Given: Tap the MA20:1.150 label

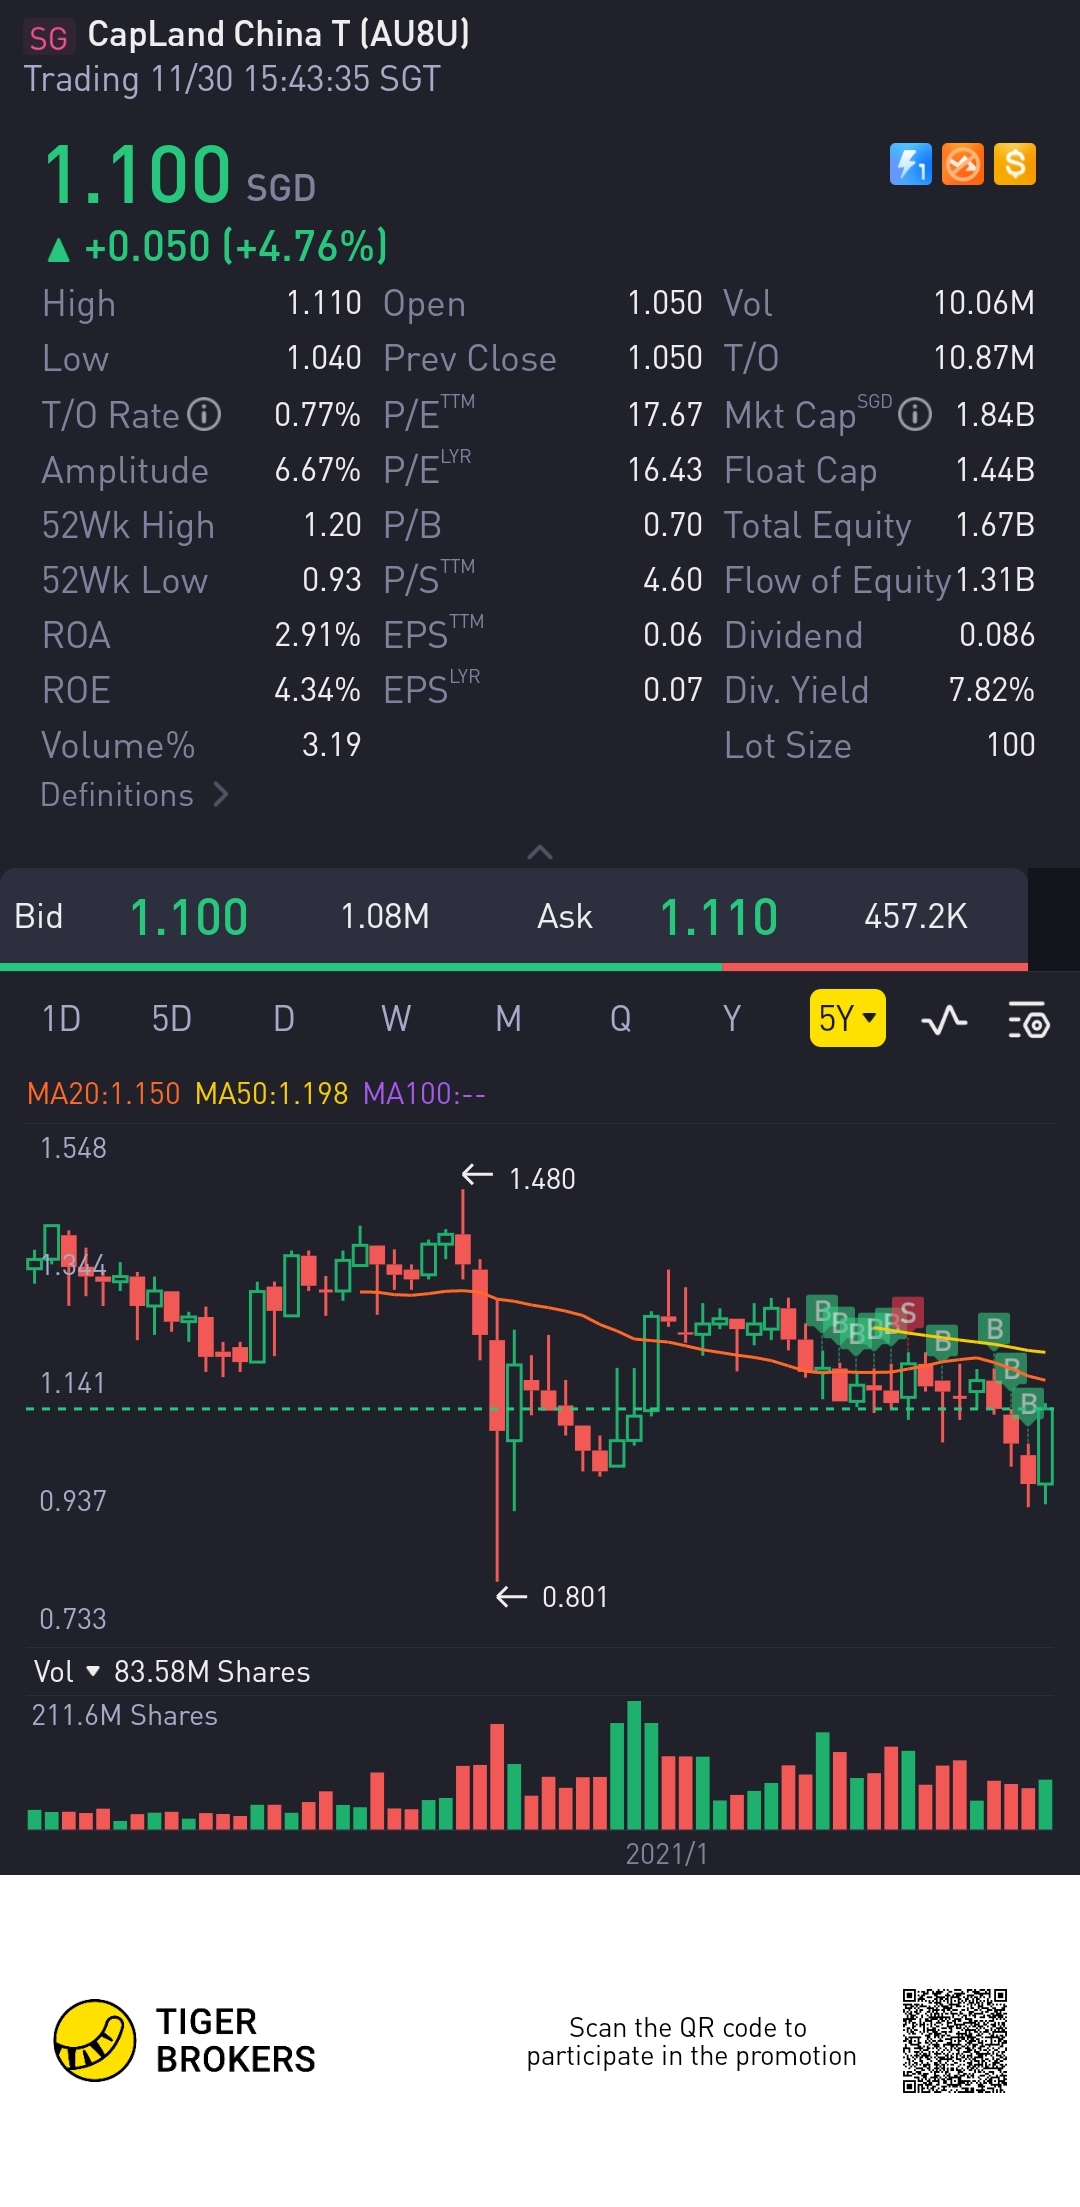Looking at the screenshot, I should [104, 1093].
